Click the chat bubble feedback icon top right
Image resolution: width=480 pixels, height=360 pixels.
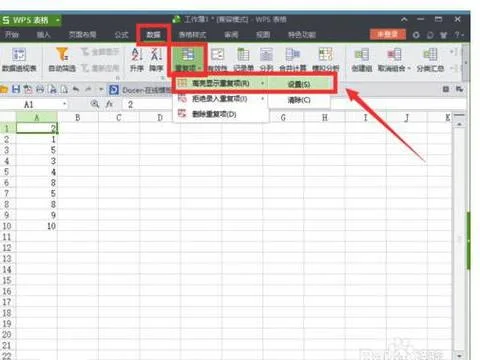point(430,35)
